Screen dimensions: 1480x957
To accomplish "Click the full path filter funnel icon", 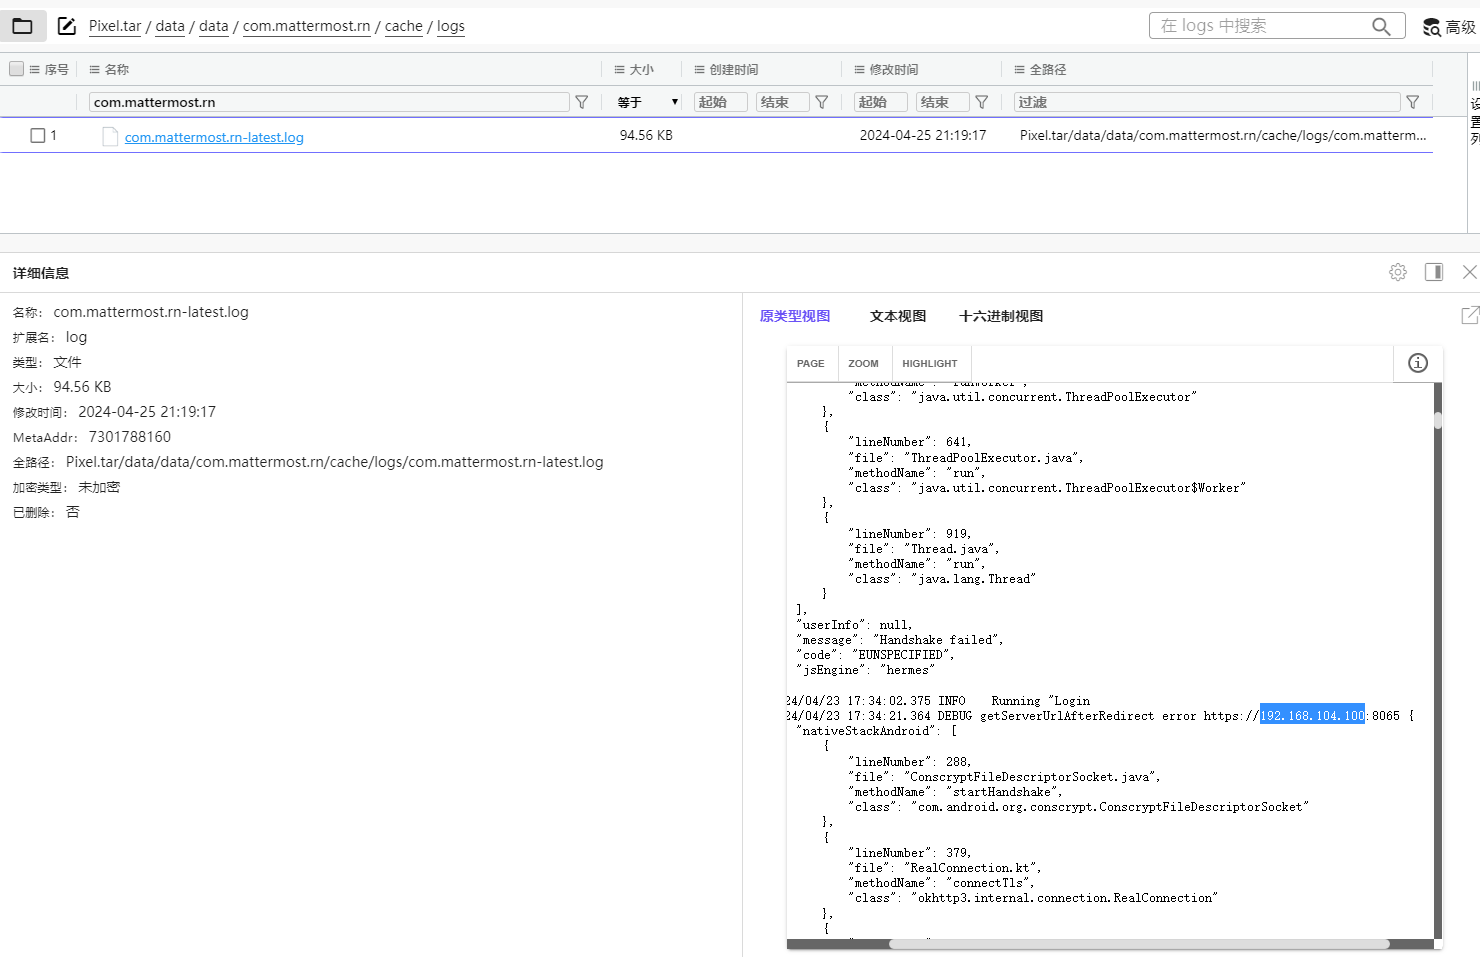I will click(x=1413, y=102).
